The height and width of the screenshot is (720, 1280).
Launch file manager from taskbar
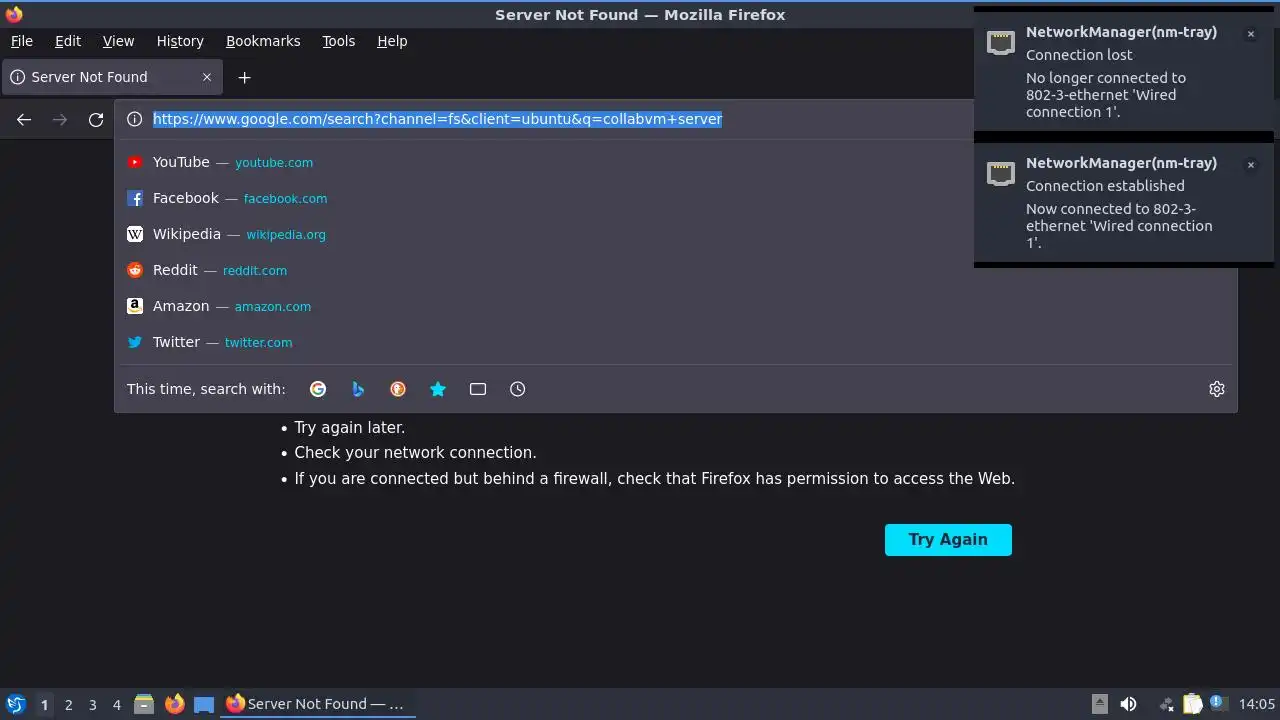(x=144, y=704)
